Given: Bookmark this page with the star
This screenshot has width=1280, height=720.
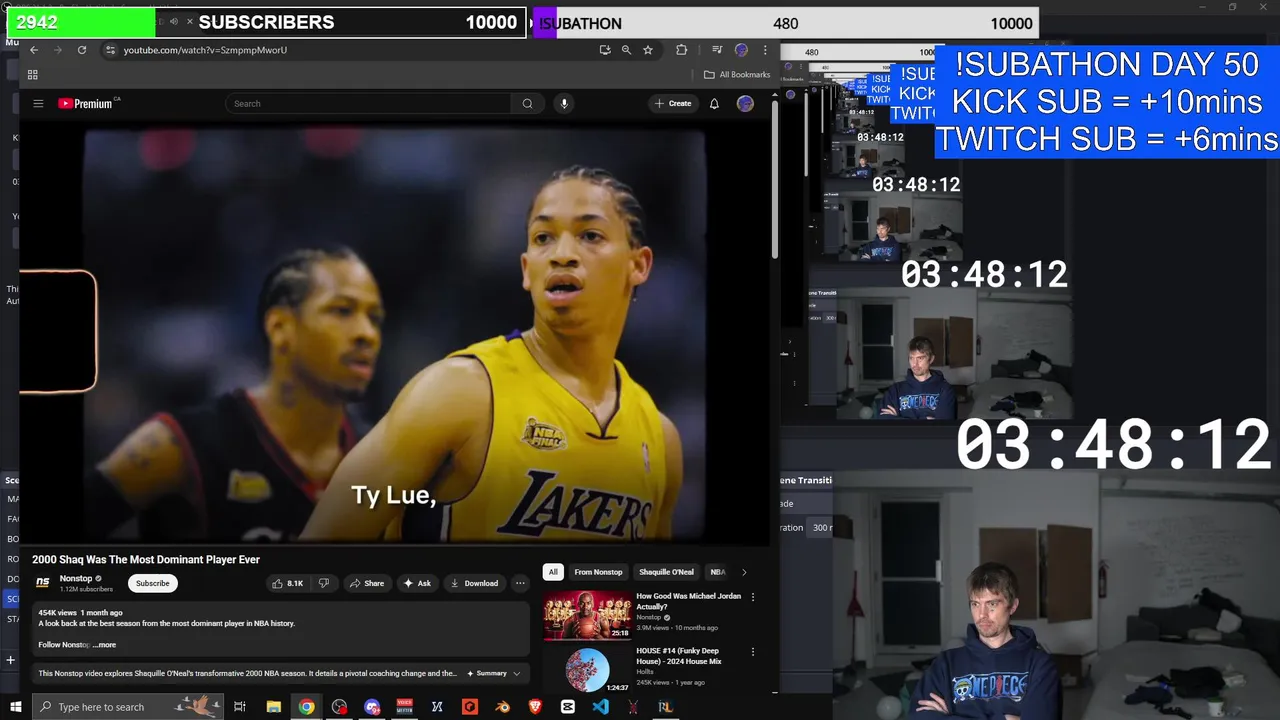Looking at the screenshot, I should (648, 50).
